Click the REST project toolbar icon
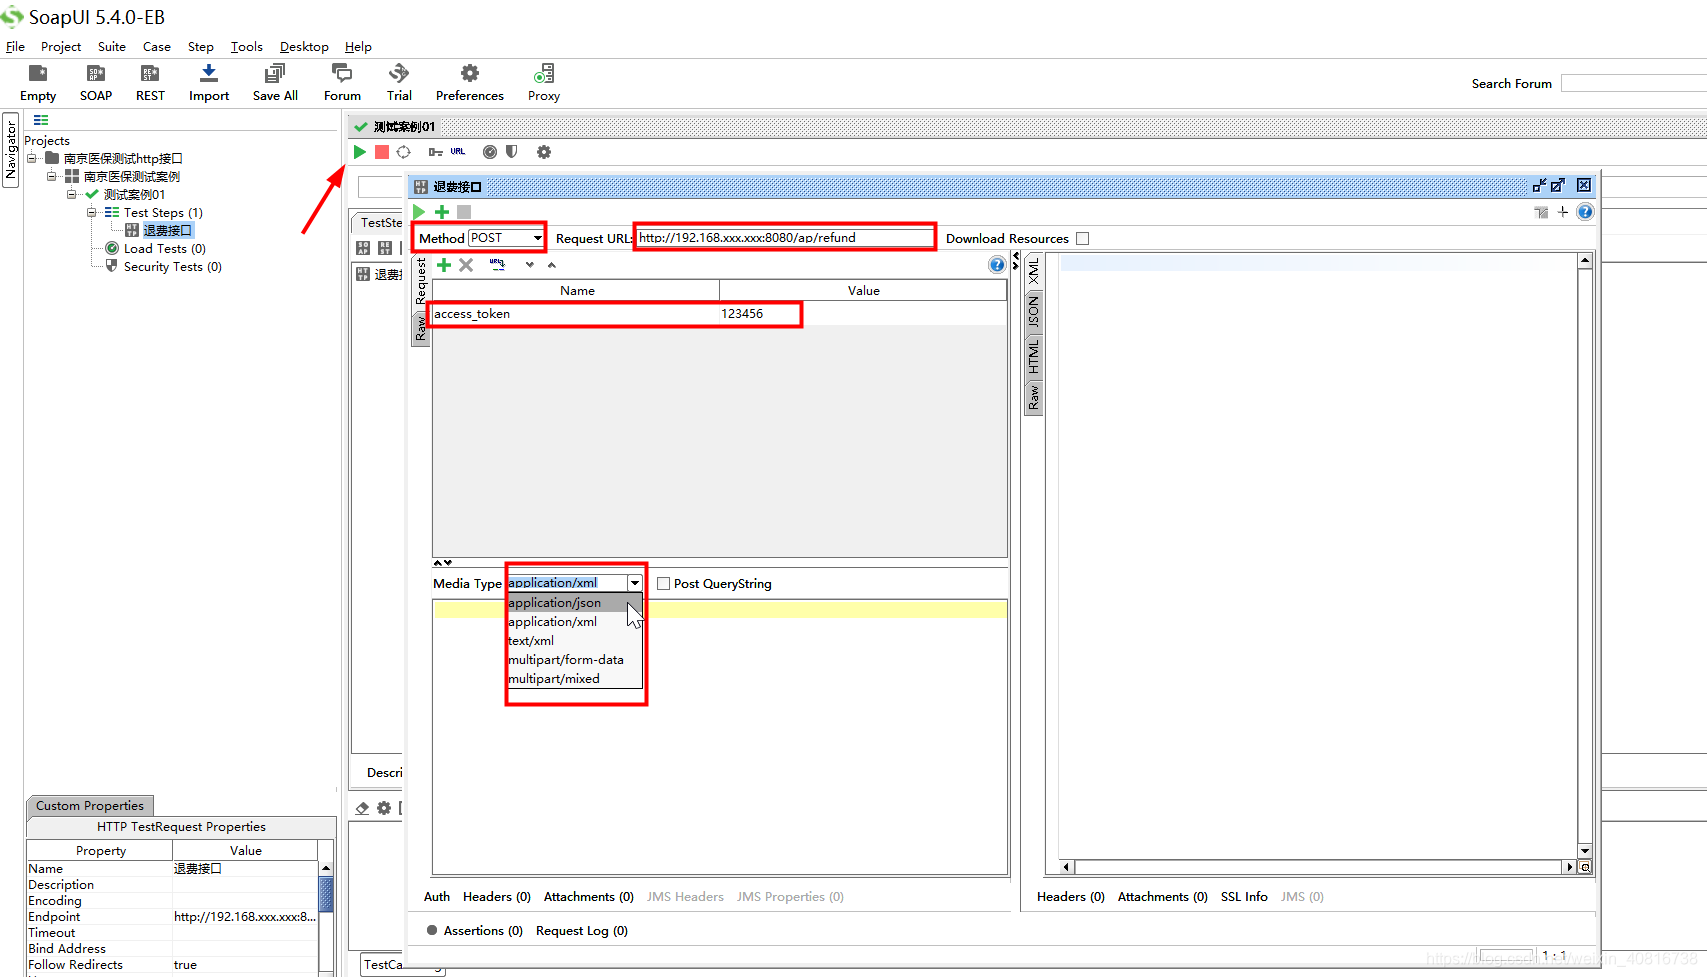Image resolution: width=1707 pixels, height=977 pixels. click(150, 83)
